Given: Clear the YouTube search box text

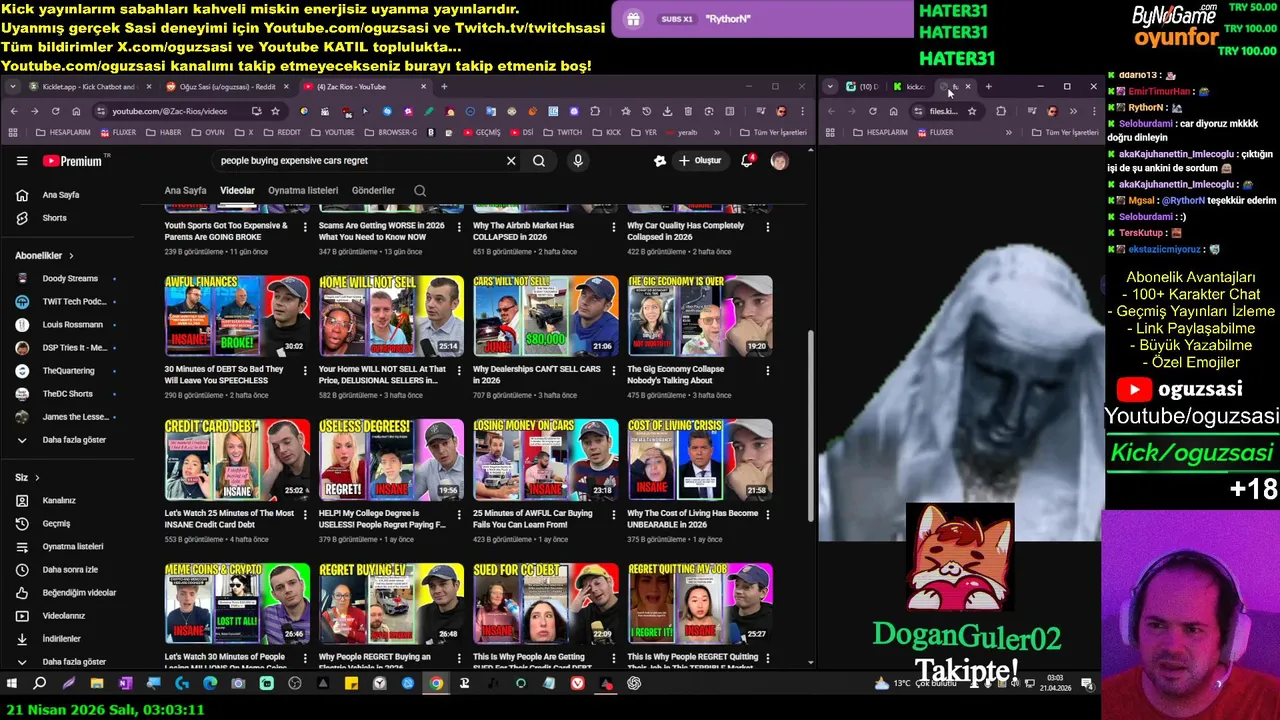Looking at the screenshot, I should point(511,160).
